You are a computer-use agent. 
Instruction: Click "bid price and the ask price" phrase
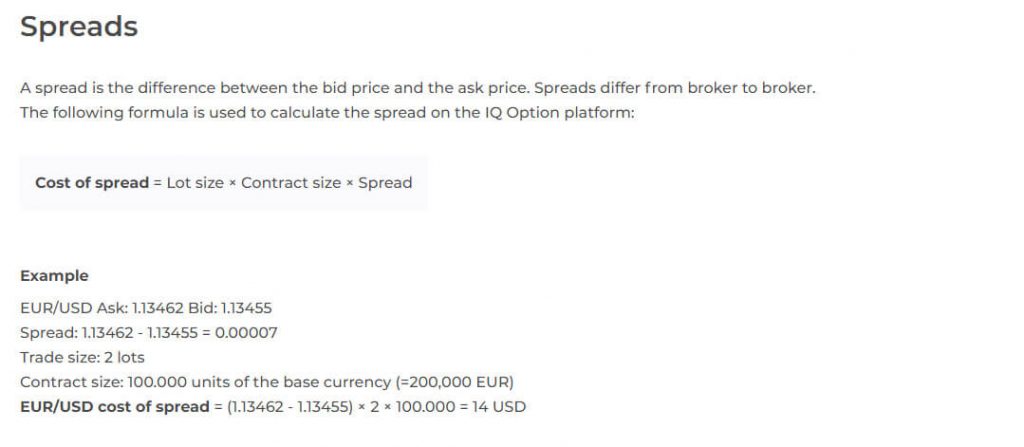pos(419,88)
